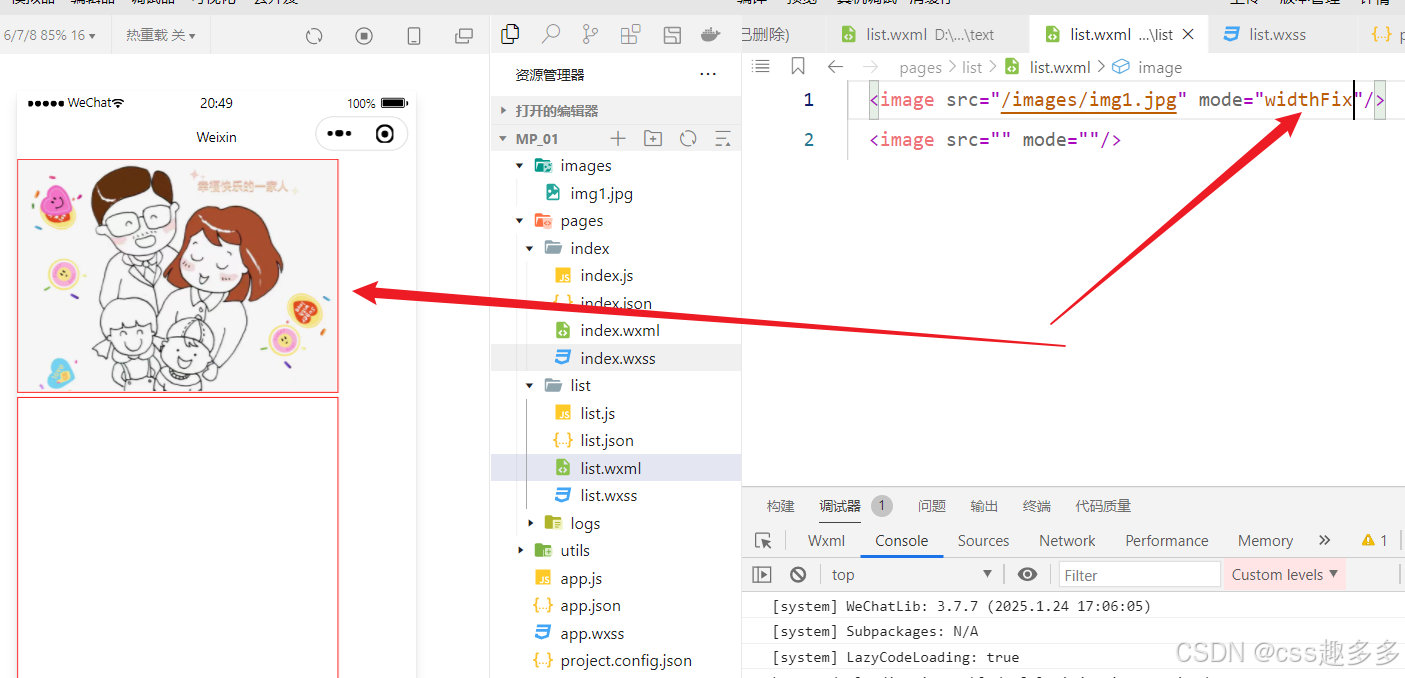Open the extensions blocks icon
This screenshot has height=678, width=1405.
click(630, 34)
